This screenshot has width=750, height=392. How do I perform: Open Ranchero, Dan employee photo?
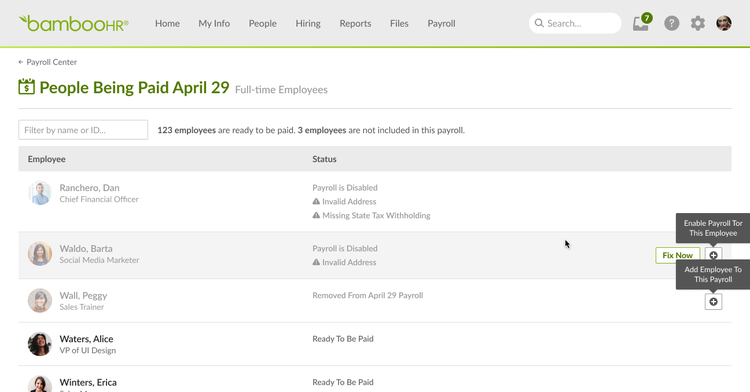pyautogui.click(x=40, y=193)
